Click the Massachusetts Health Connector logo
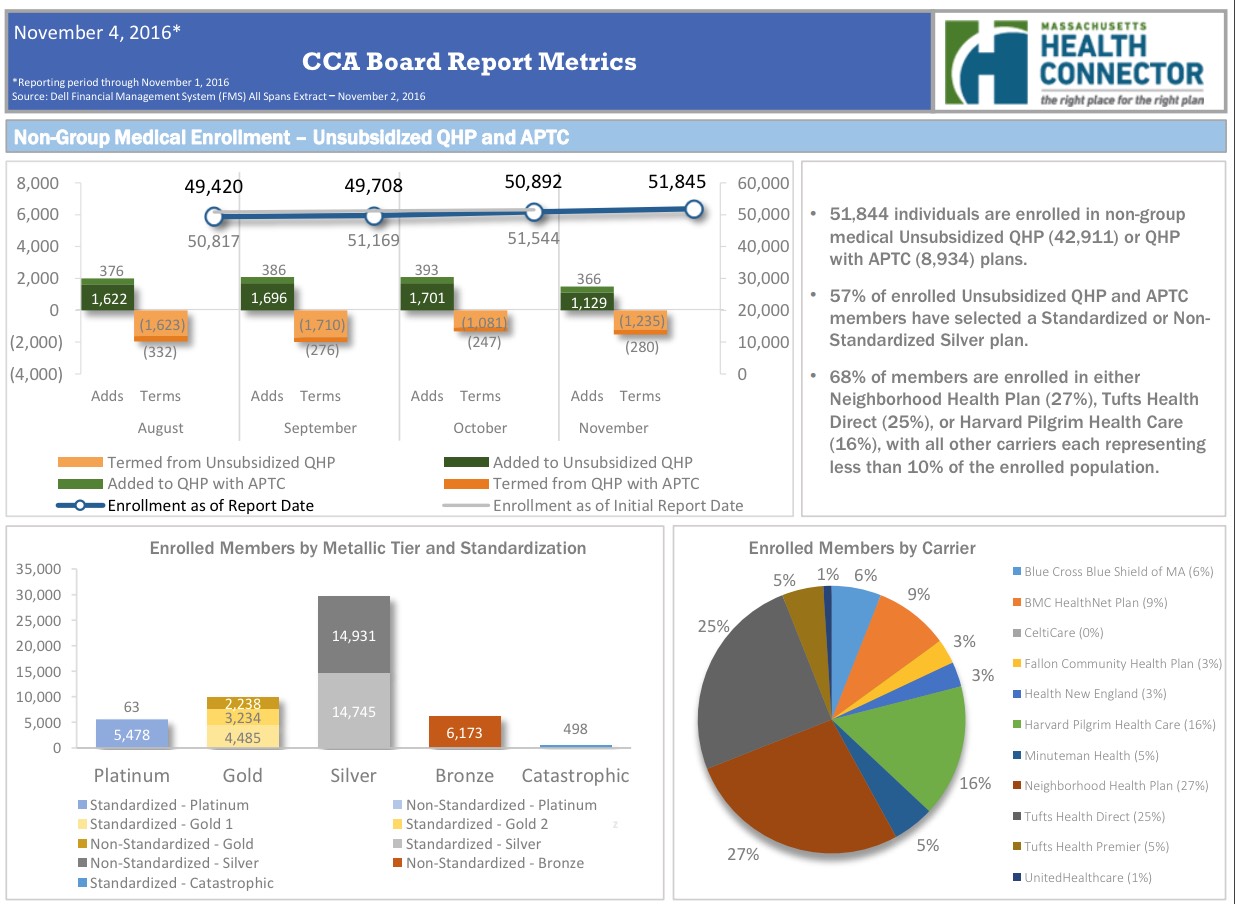 click(x=1078, y=62)
